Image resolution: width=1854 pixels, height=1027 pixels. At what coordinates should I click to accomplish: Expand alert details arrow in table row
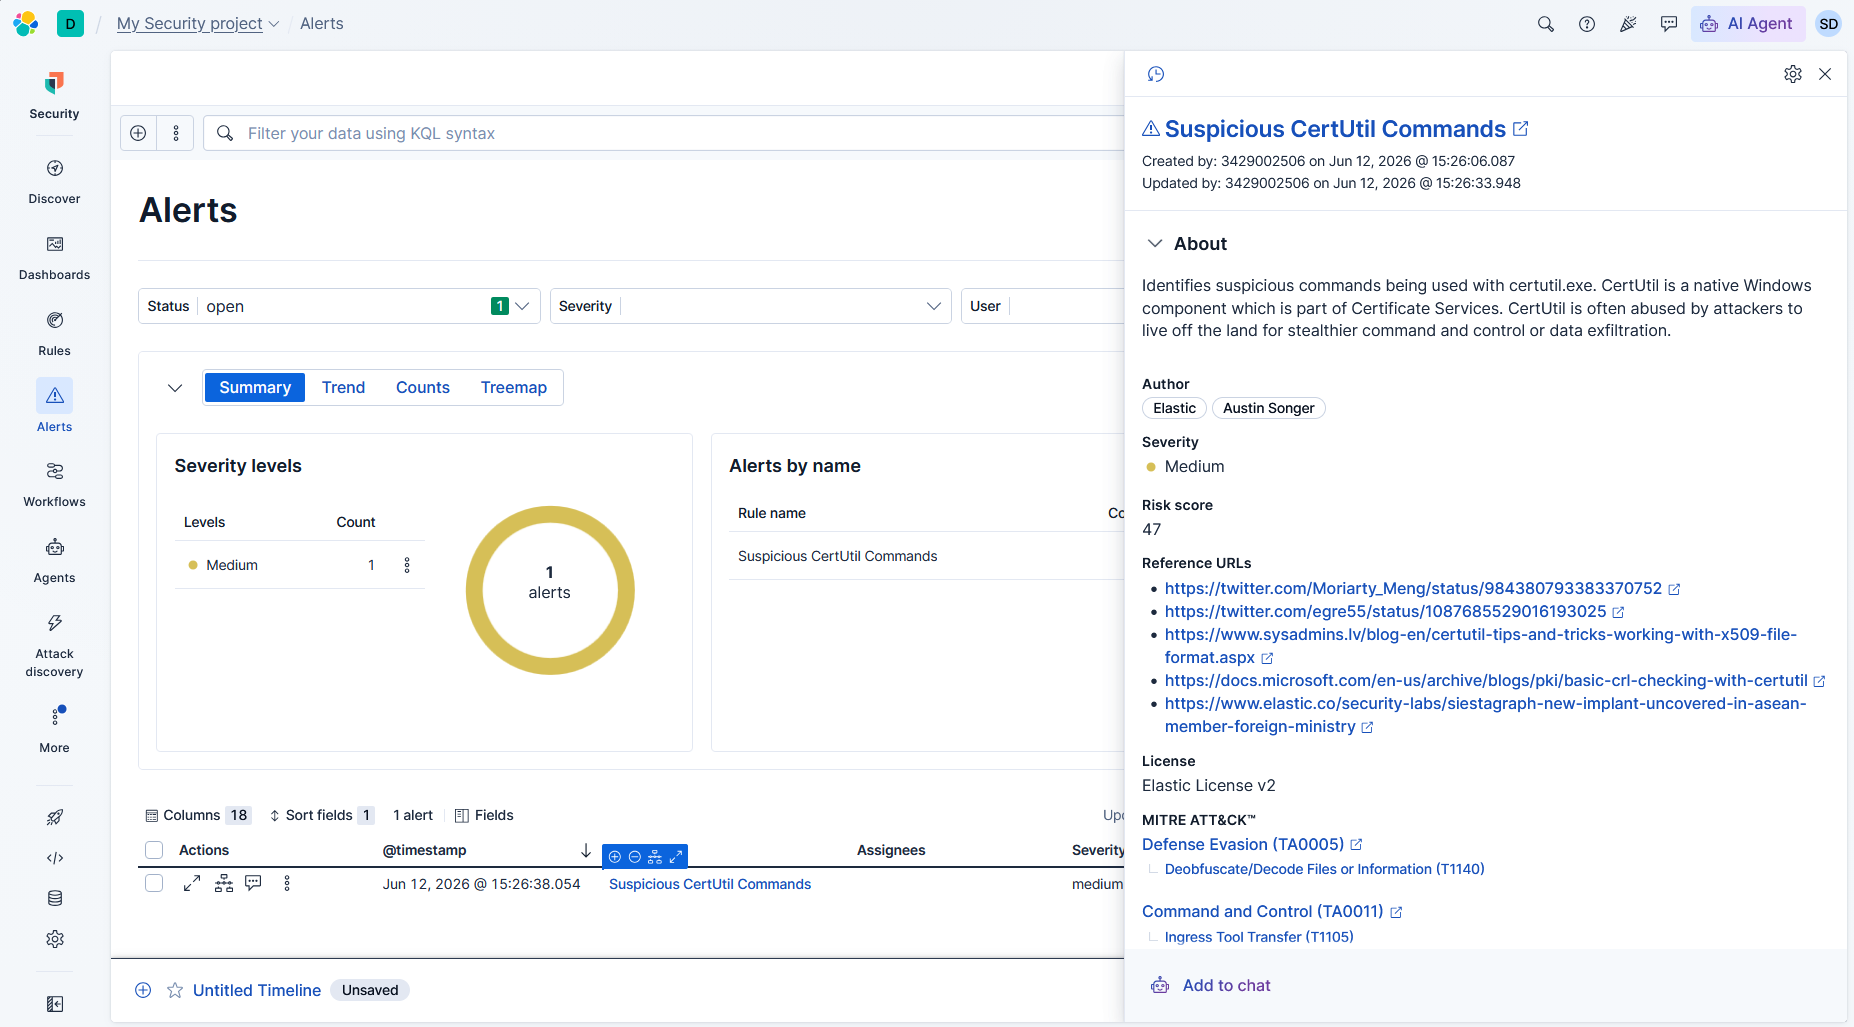coord(192,883)
